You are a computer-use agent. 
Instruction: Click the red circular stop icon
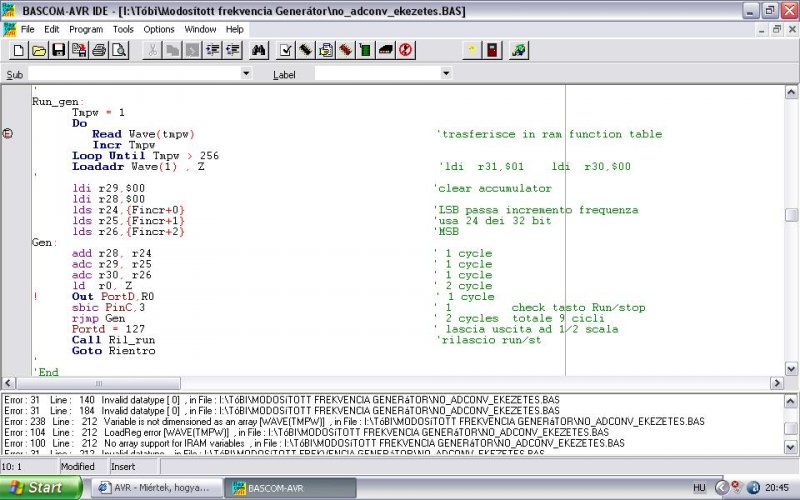[x=406, y=50]
